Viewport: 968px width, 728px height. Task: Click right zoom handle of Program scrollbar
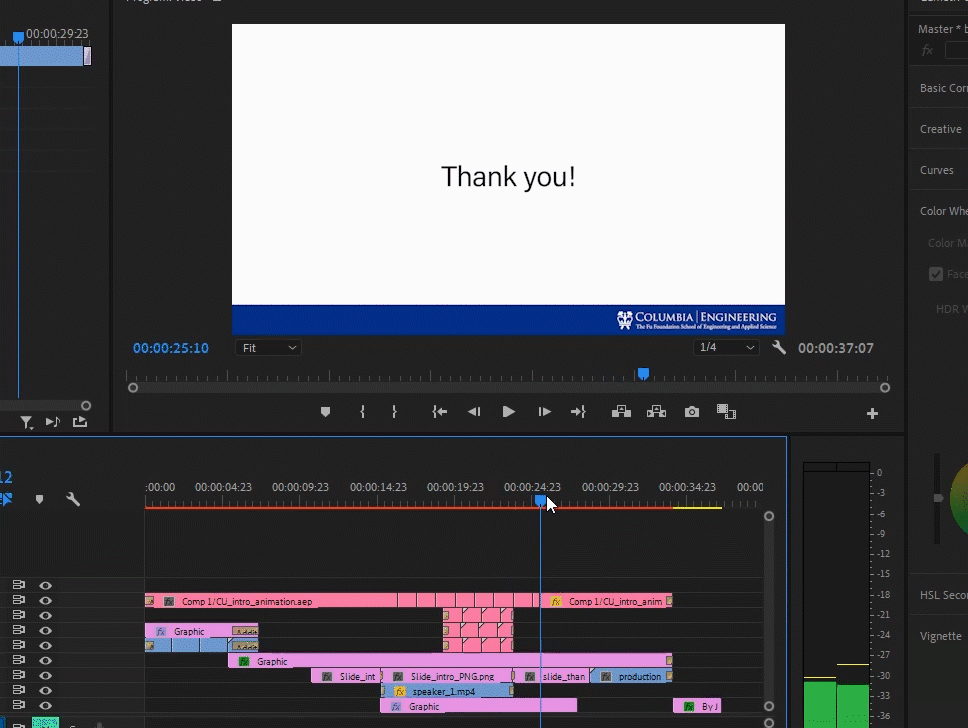coord(885,388)
